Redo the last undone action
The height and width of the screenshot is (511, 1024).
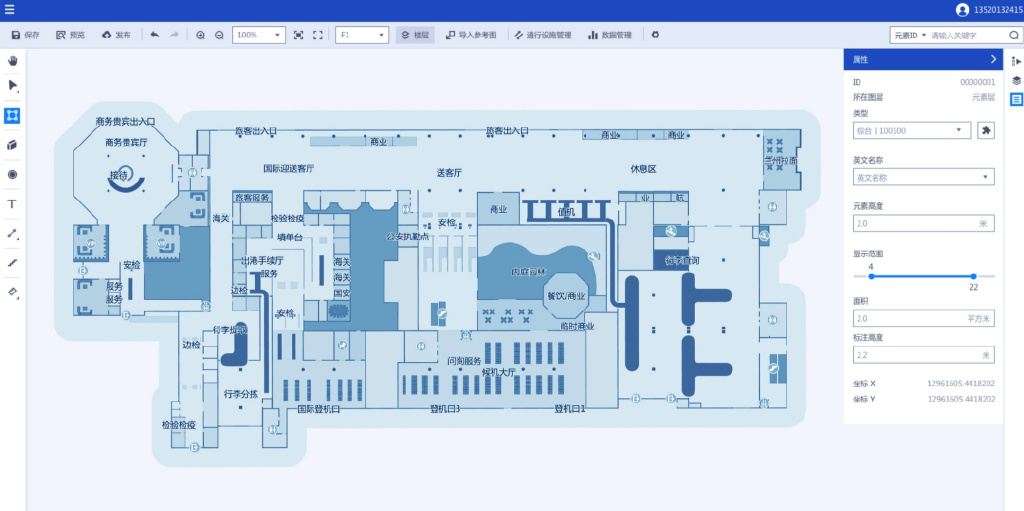tap(174, 35)
